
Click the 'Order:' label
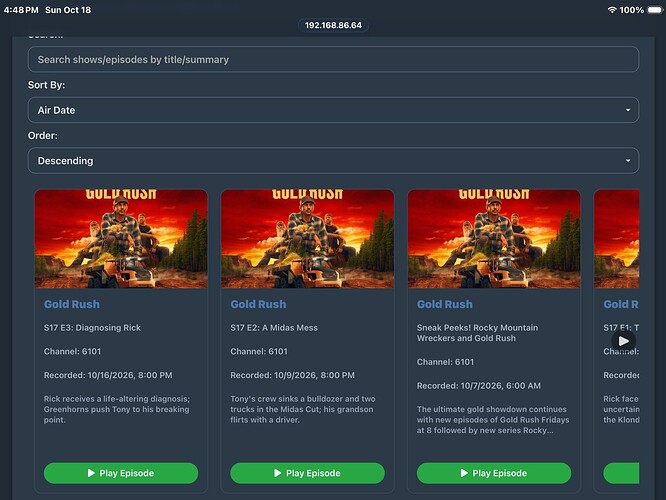(x=42, y=136)
